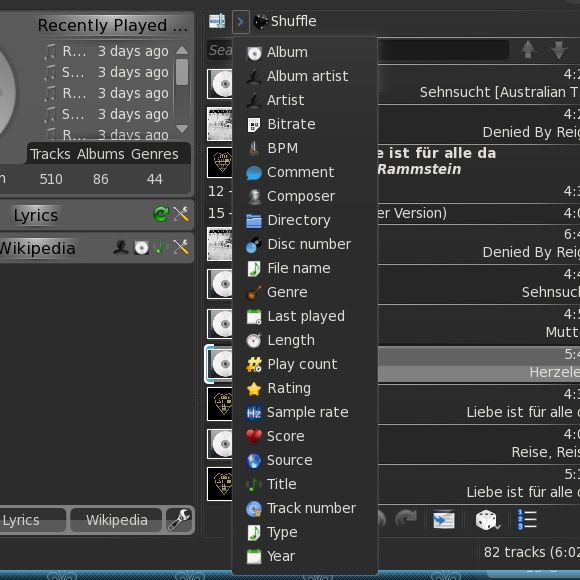Choose Genre from menu

pos(305,293)
